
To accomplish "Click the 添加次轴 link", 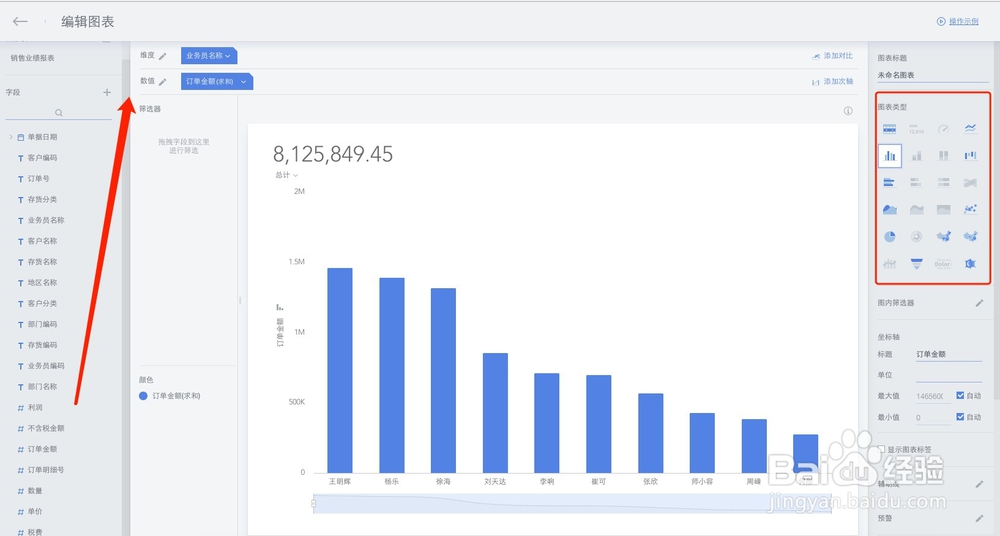I will pos(832,81).
